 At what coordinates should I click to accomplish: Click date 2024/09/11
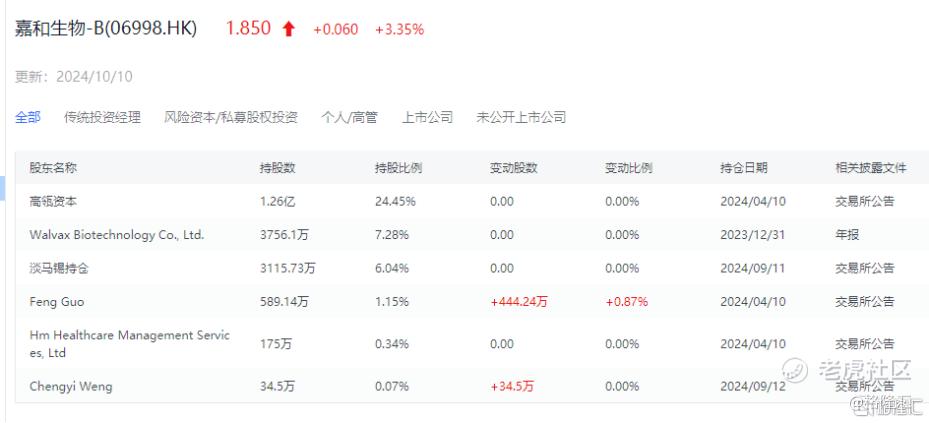[x=753, y=268]
